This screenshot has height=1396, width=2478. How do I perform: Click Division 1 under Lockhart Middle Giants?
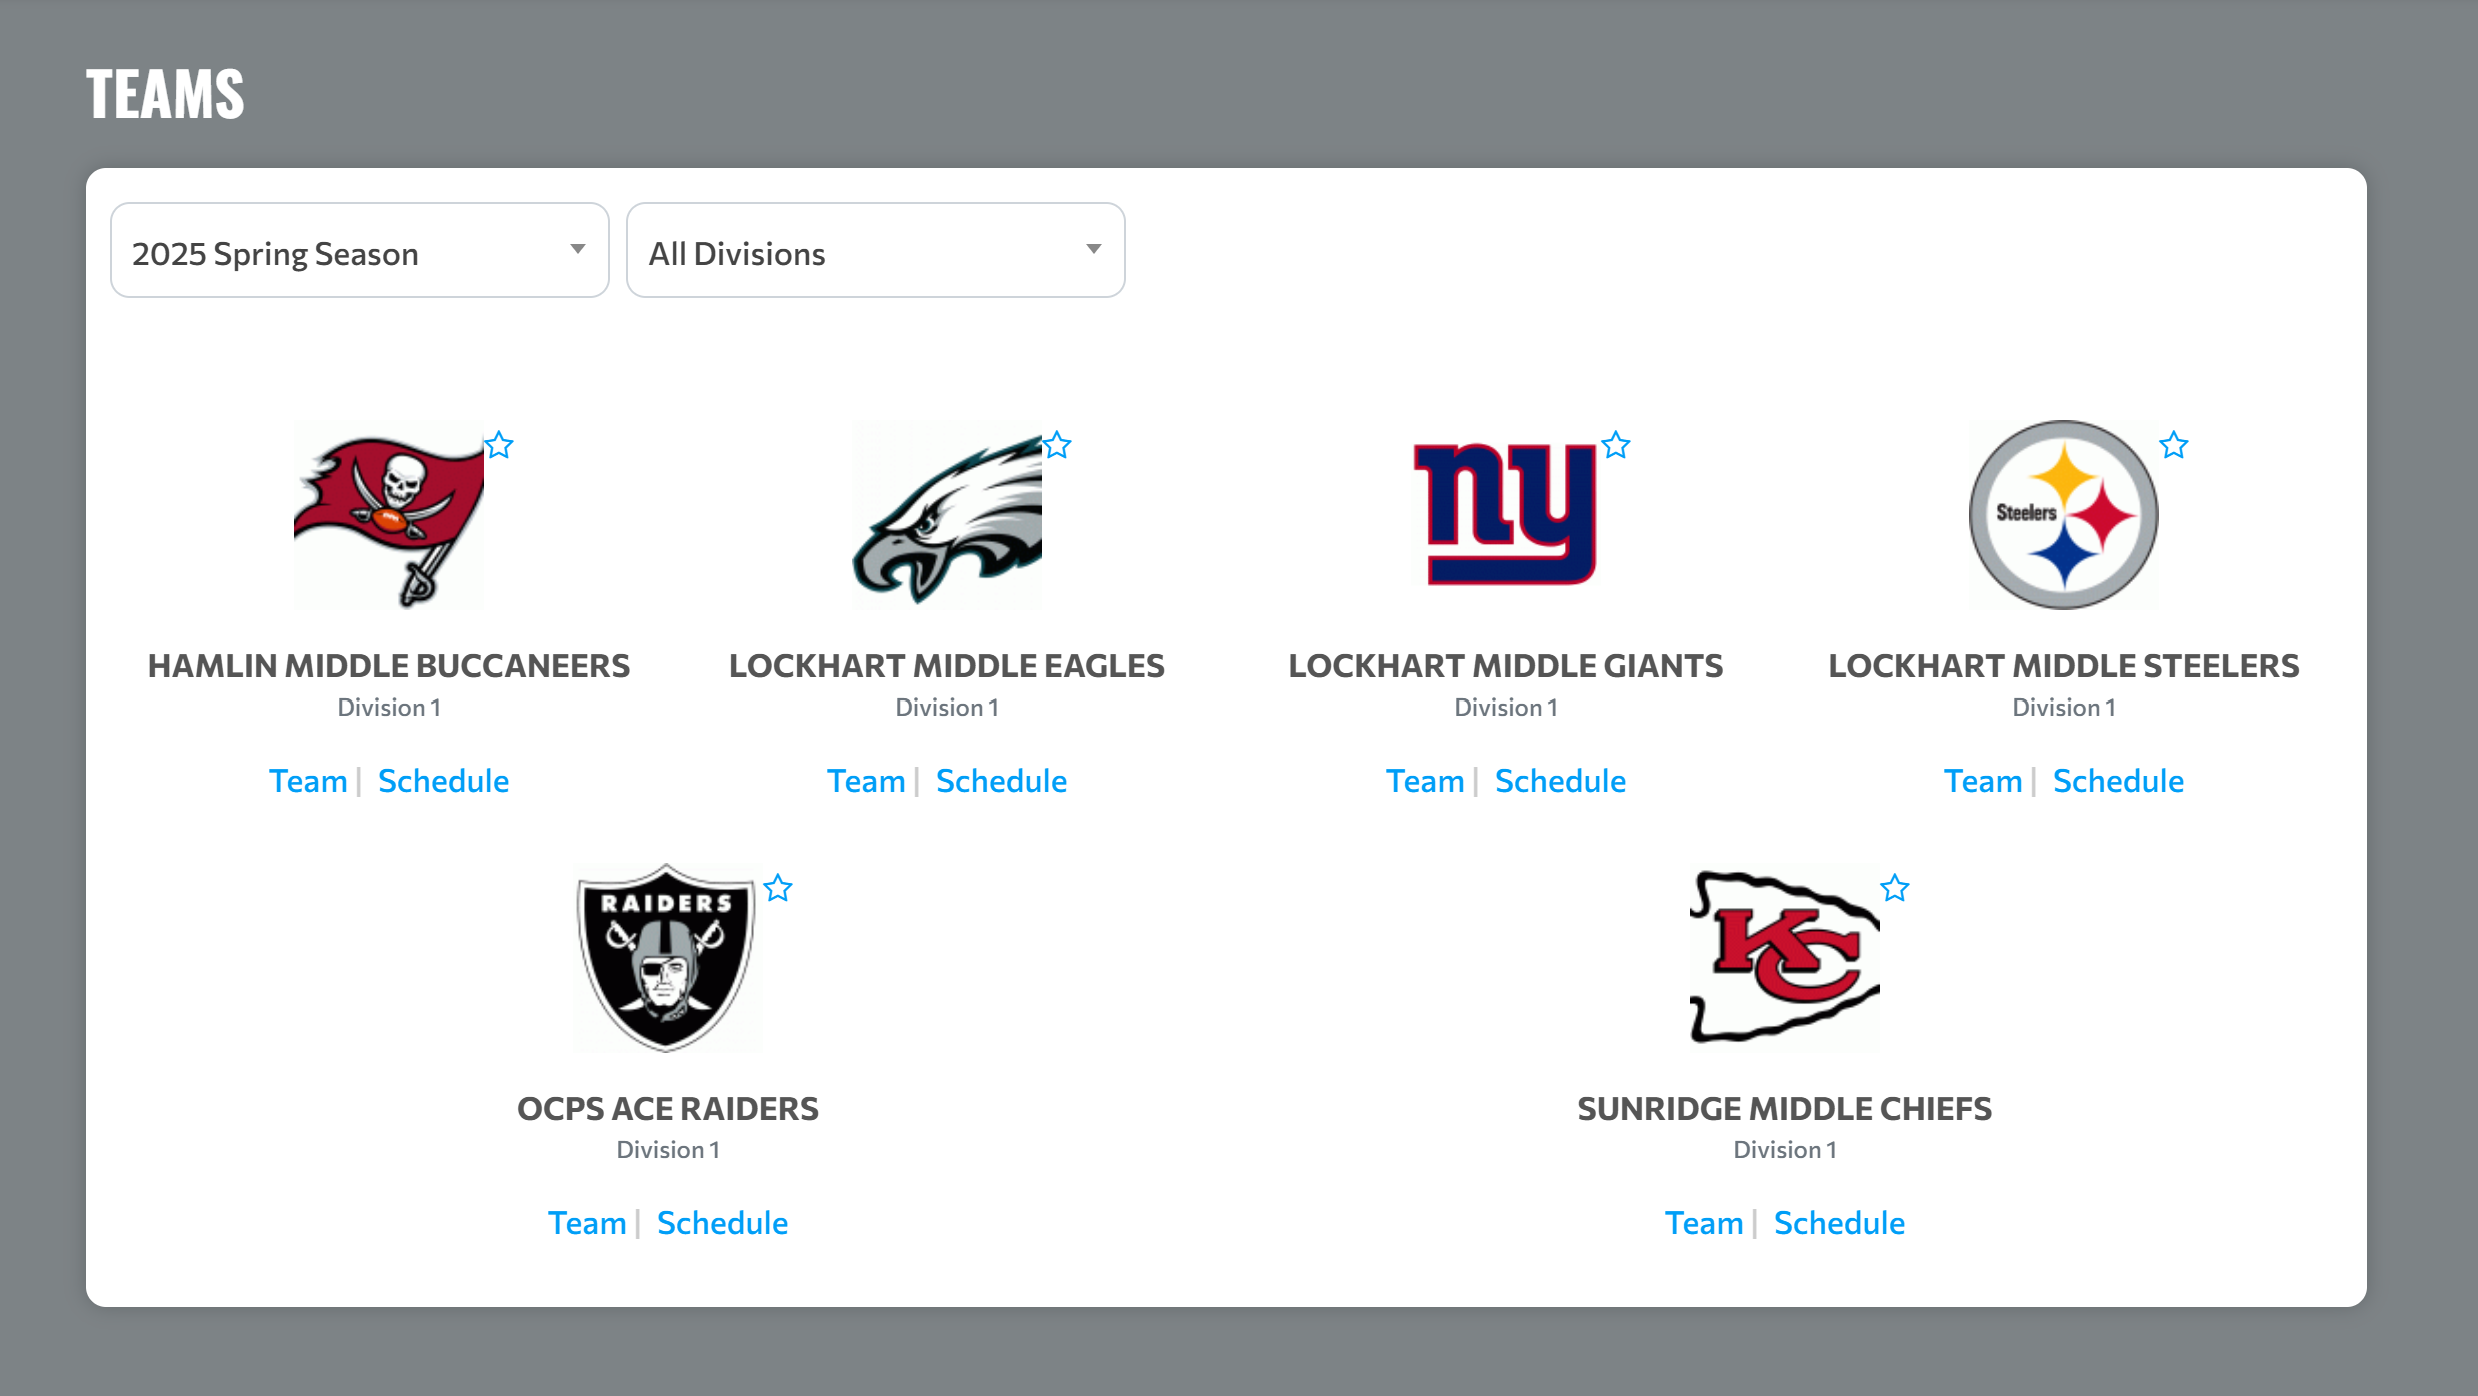tap(1506, 708)
